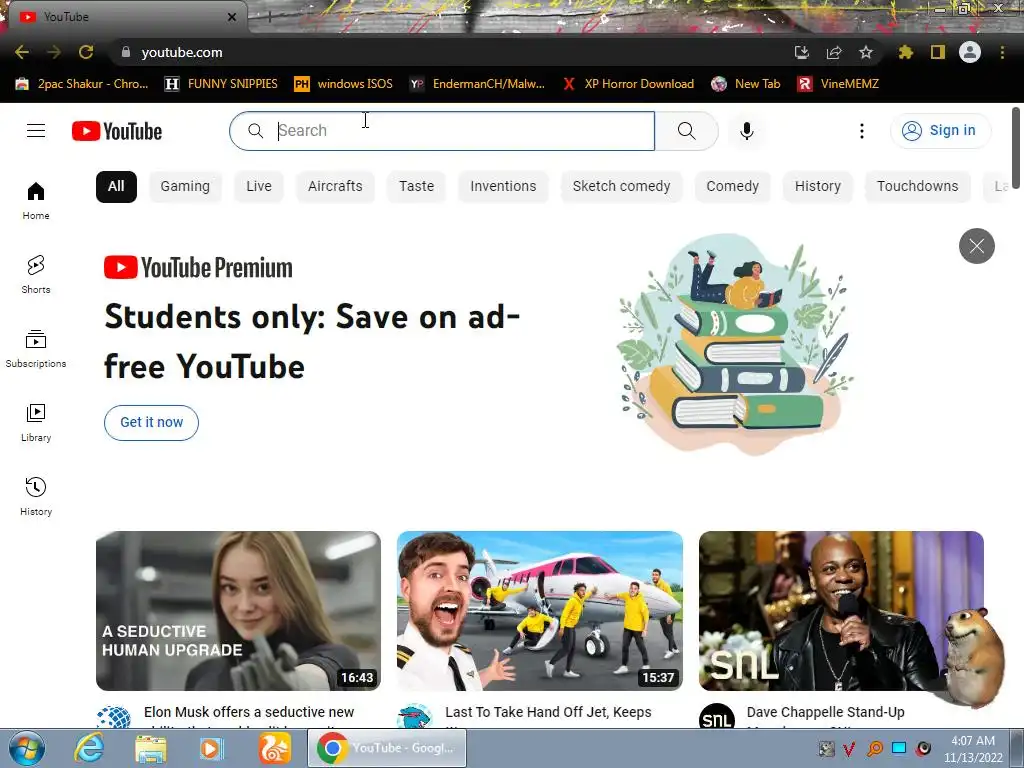1024x768 pixels.
Task: Select the All filter chip
Action: coord(116,186)
